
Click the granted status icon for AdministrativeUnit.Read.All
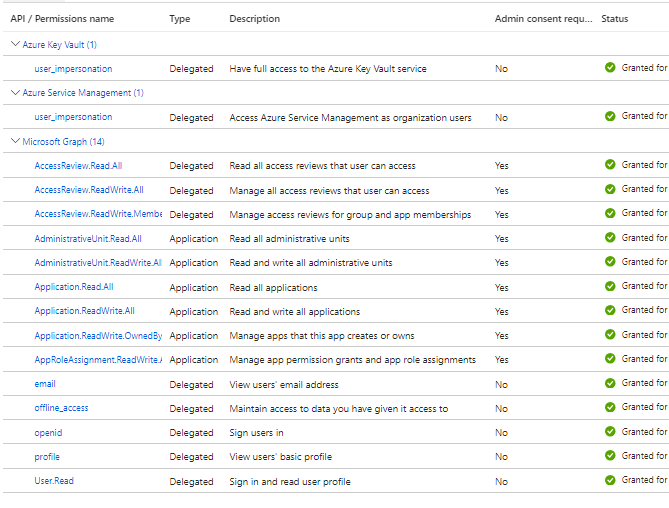coord(610,238)
